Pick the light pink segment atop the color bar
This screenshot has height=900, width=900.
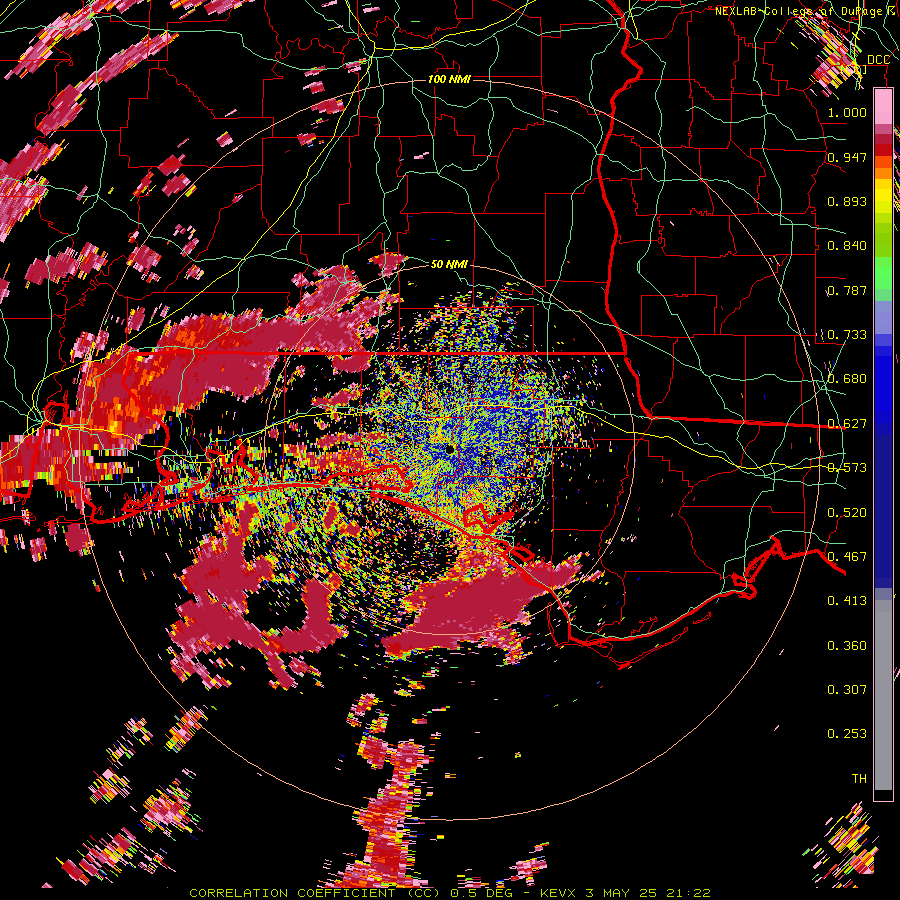point(883,107)
